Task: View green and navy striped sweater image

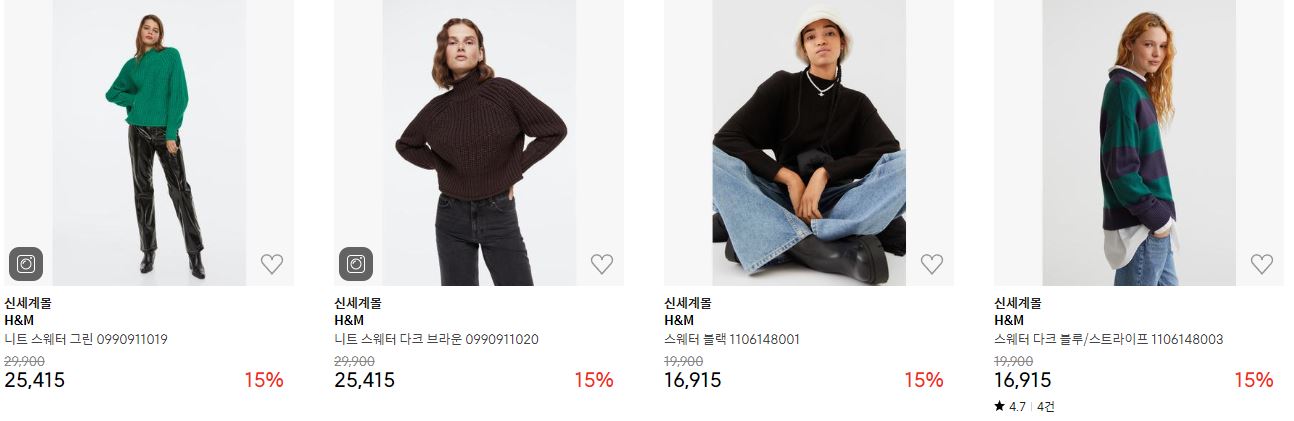Action: (x=1139, y=143)
